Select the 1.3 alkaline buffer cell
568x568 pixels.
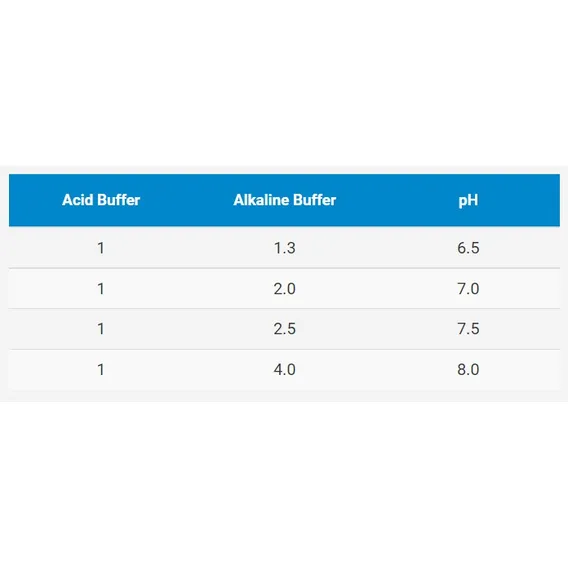pyautogui.click(x=285, y=248)
